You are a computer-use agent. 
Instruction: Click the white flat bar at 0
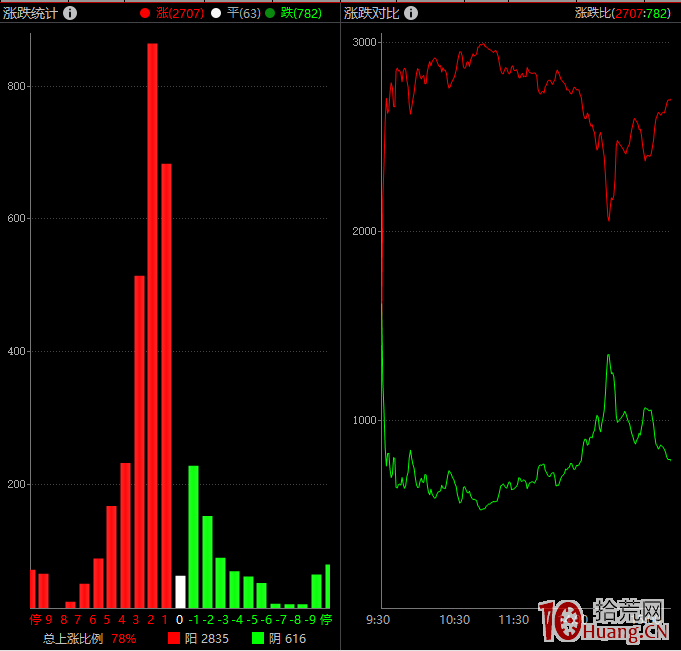pyautogui.click(x=180, y=592)
